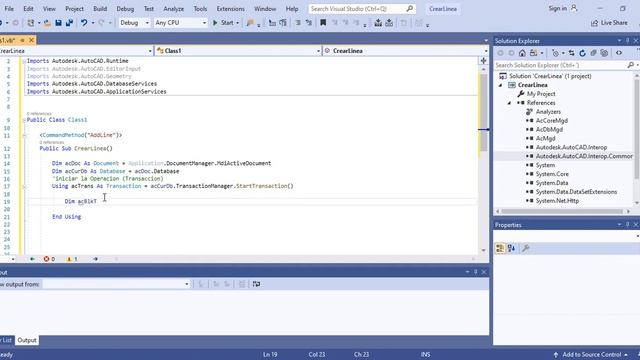Click the Save icon in toolbar
This screenshot has width=640, height=360.
click(x=58, y=23)
